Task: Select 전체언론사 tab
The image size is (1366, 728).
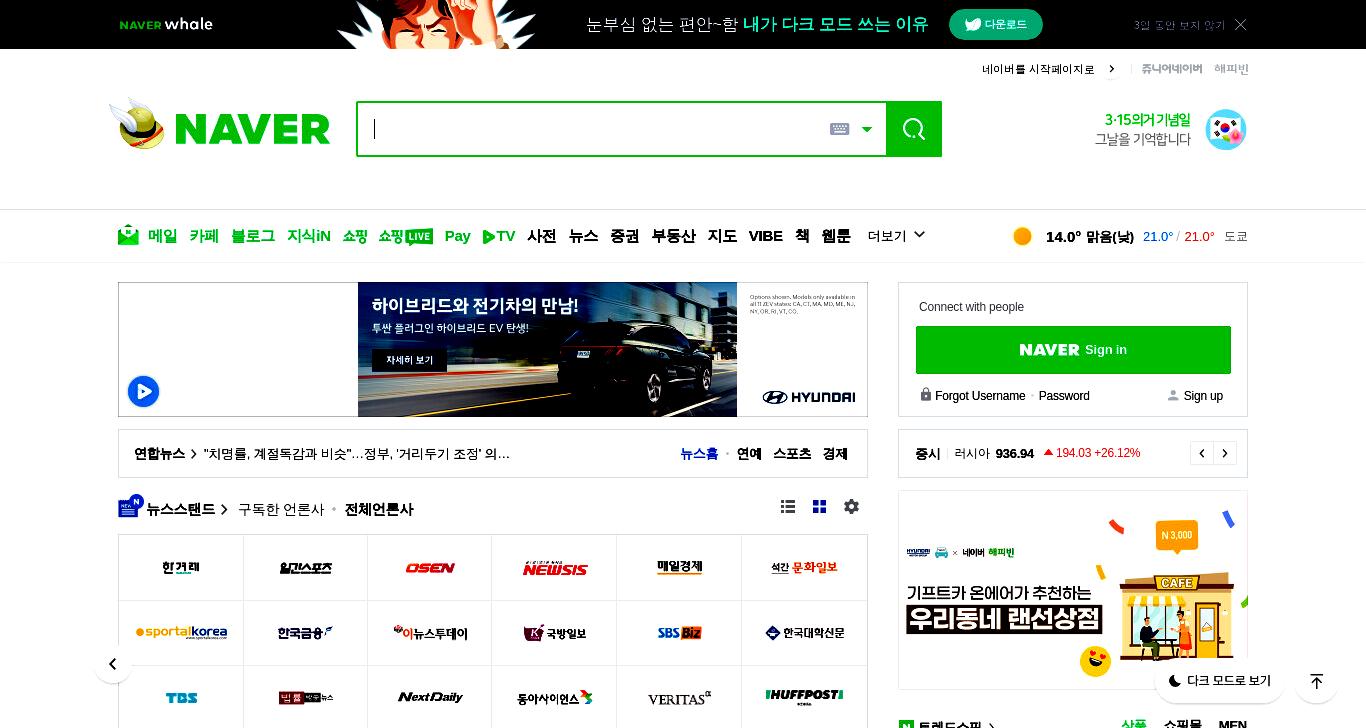Action: (x=379, y=509)
